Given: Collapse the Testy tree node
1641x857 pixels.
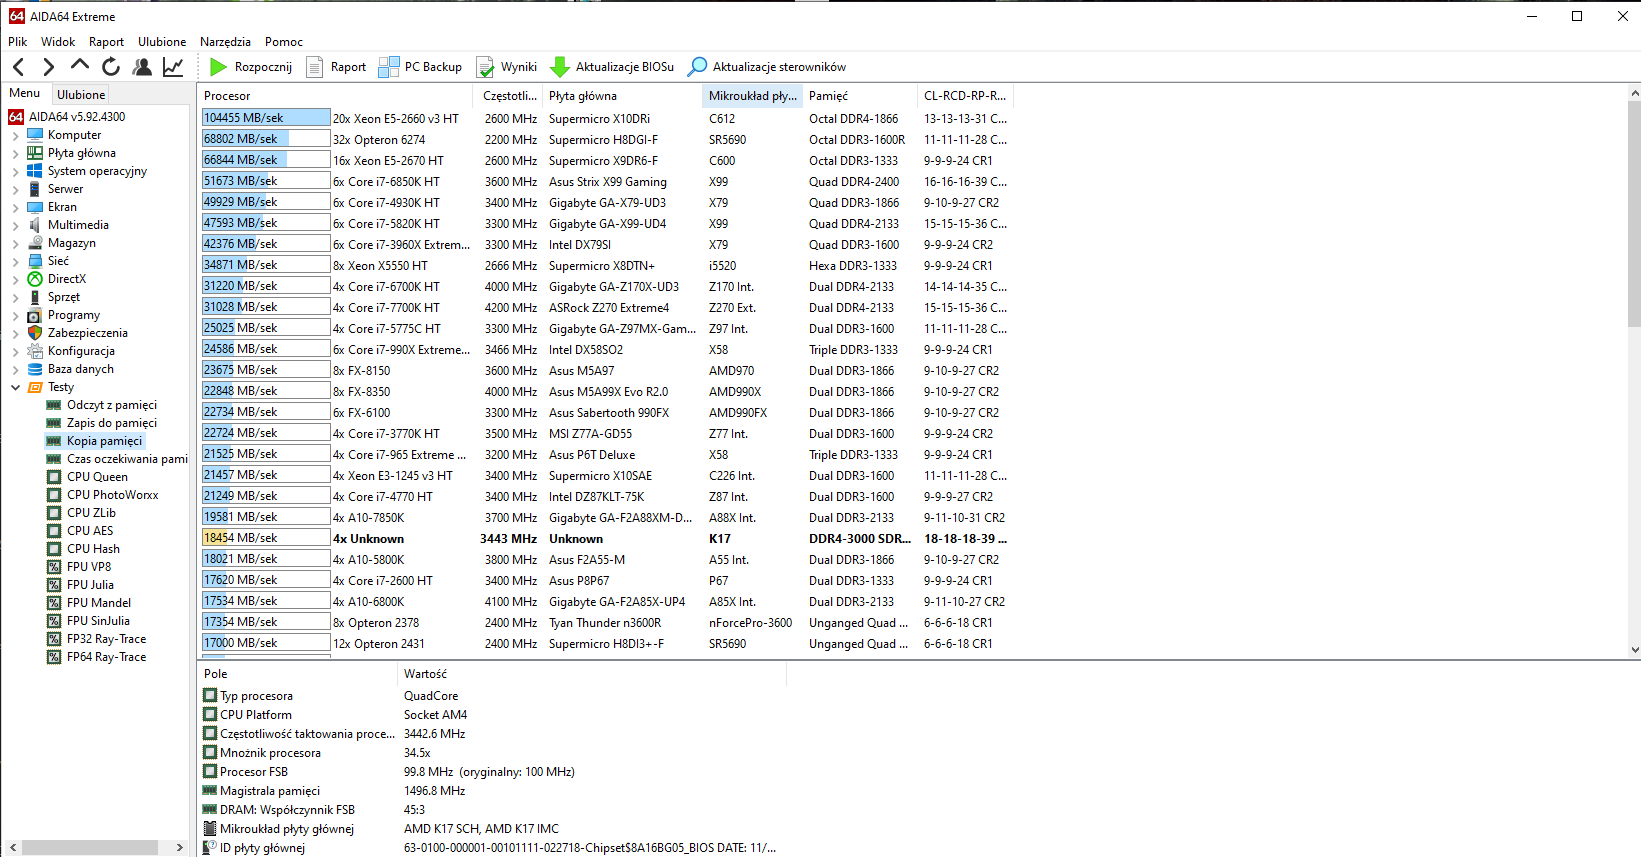Looking at the screenshot, I should pyautogui.click(x=15, y=387).
